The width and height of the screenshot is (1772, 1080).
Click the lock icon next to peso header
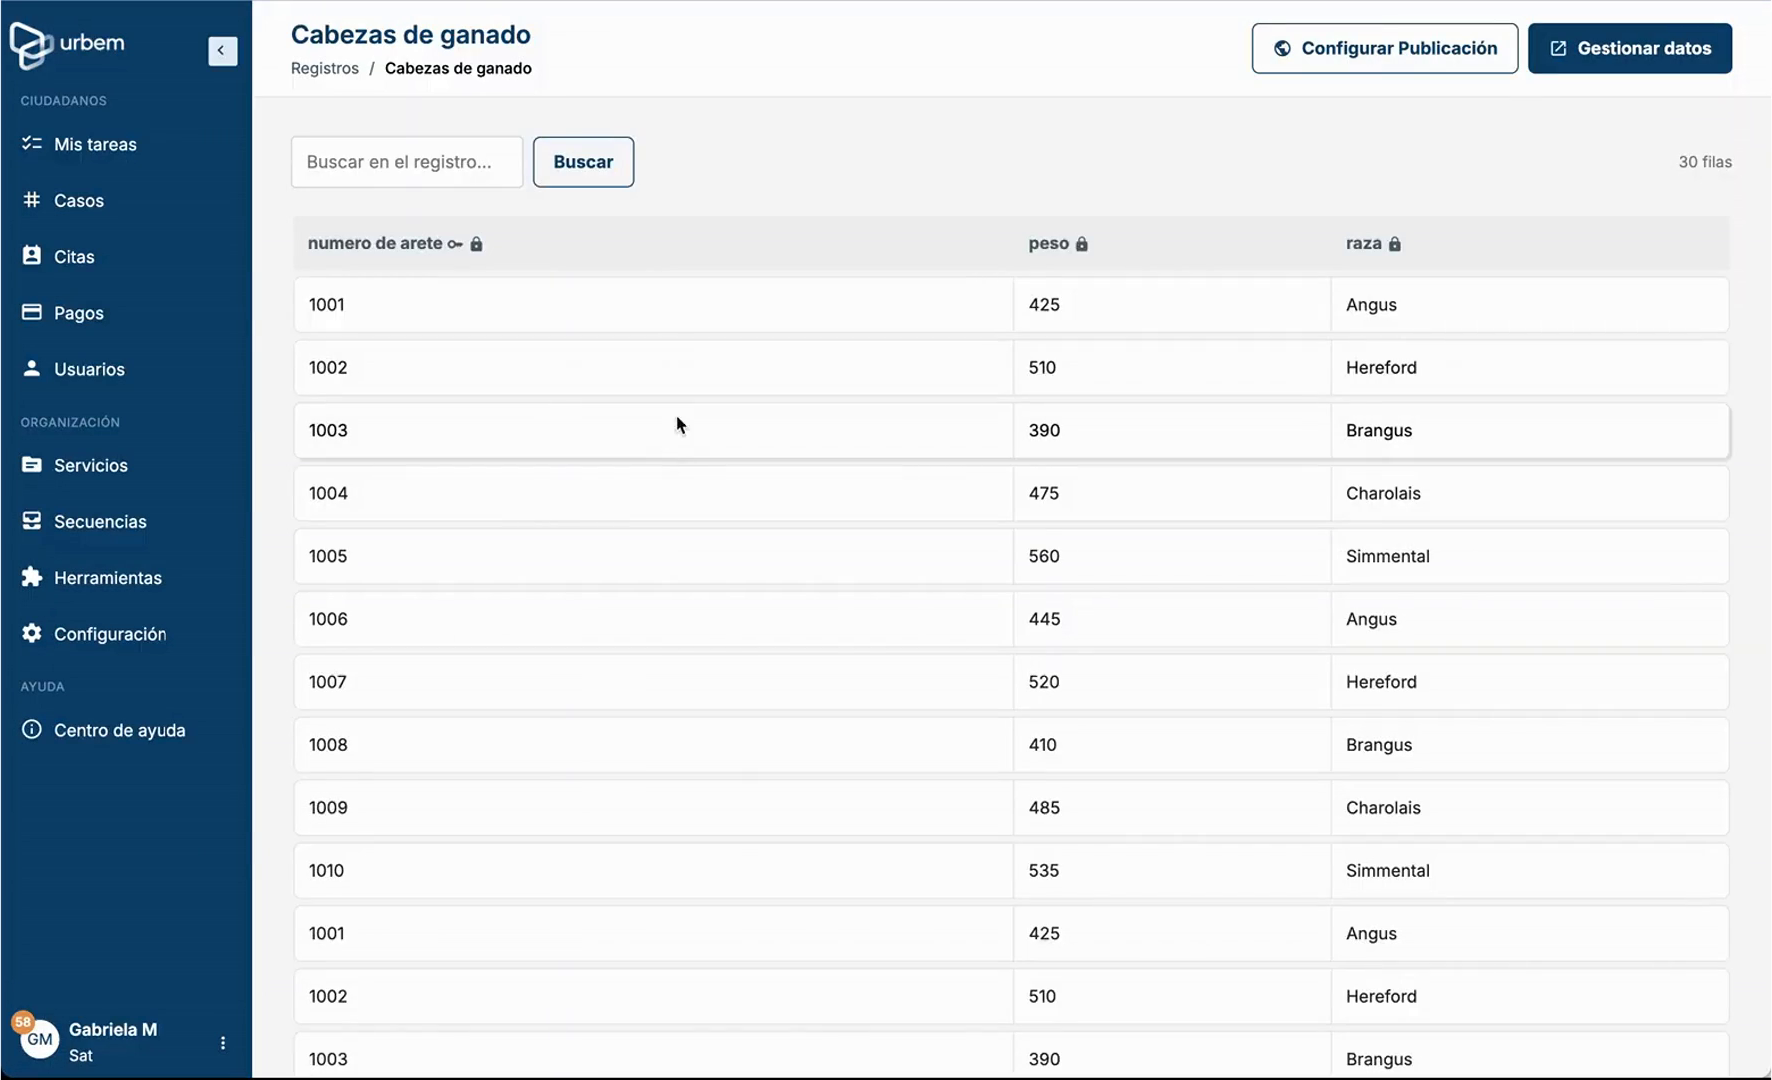[x=1082, y=244]
